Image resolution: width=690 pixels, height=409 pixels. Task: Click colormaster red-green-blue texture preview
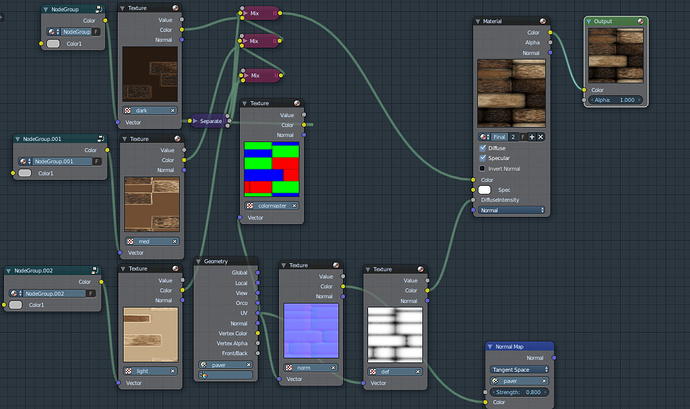tap(272, 169)
